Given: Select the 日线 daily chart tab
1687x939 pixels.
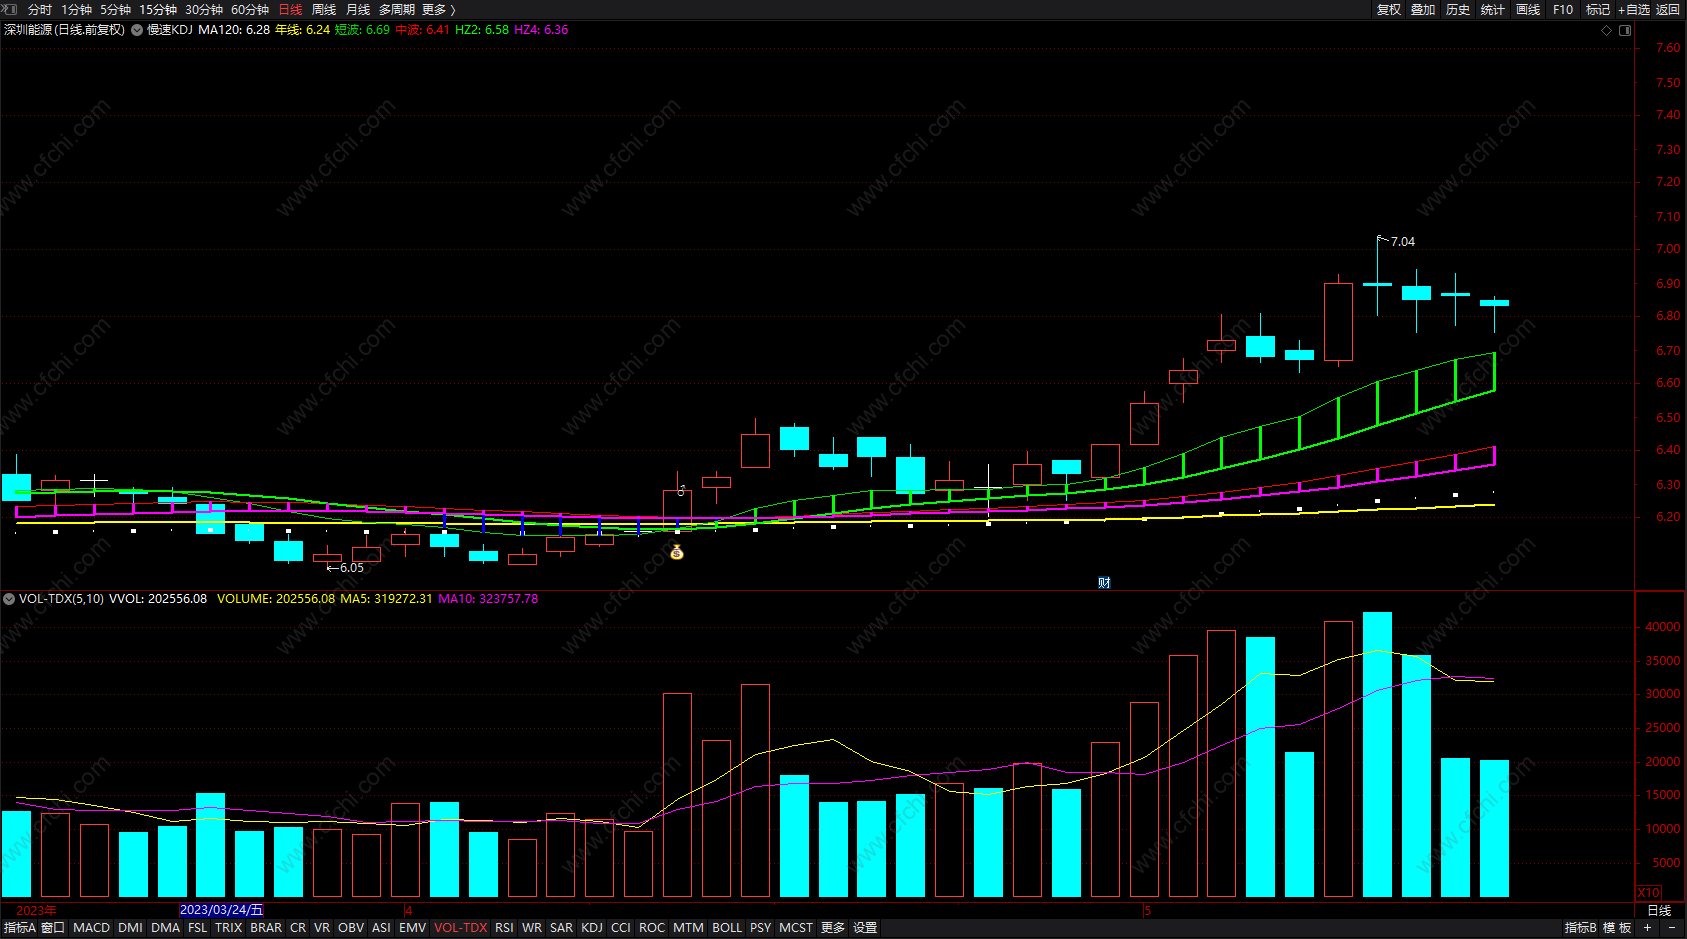Looking at the screenshot, I should click(x=290, y=9).
